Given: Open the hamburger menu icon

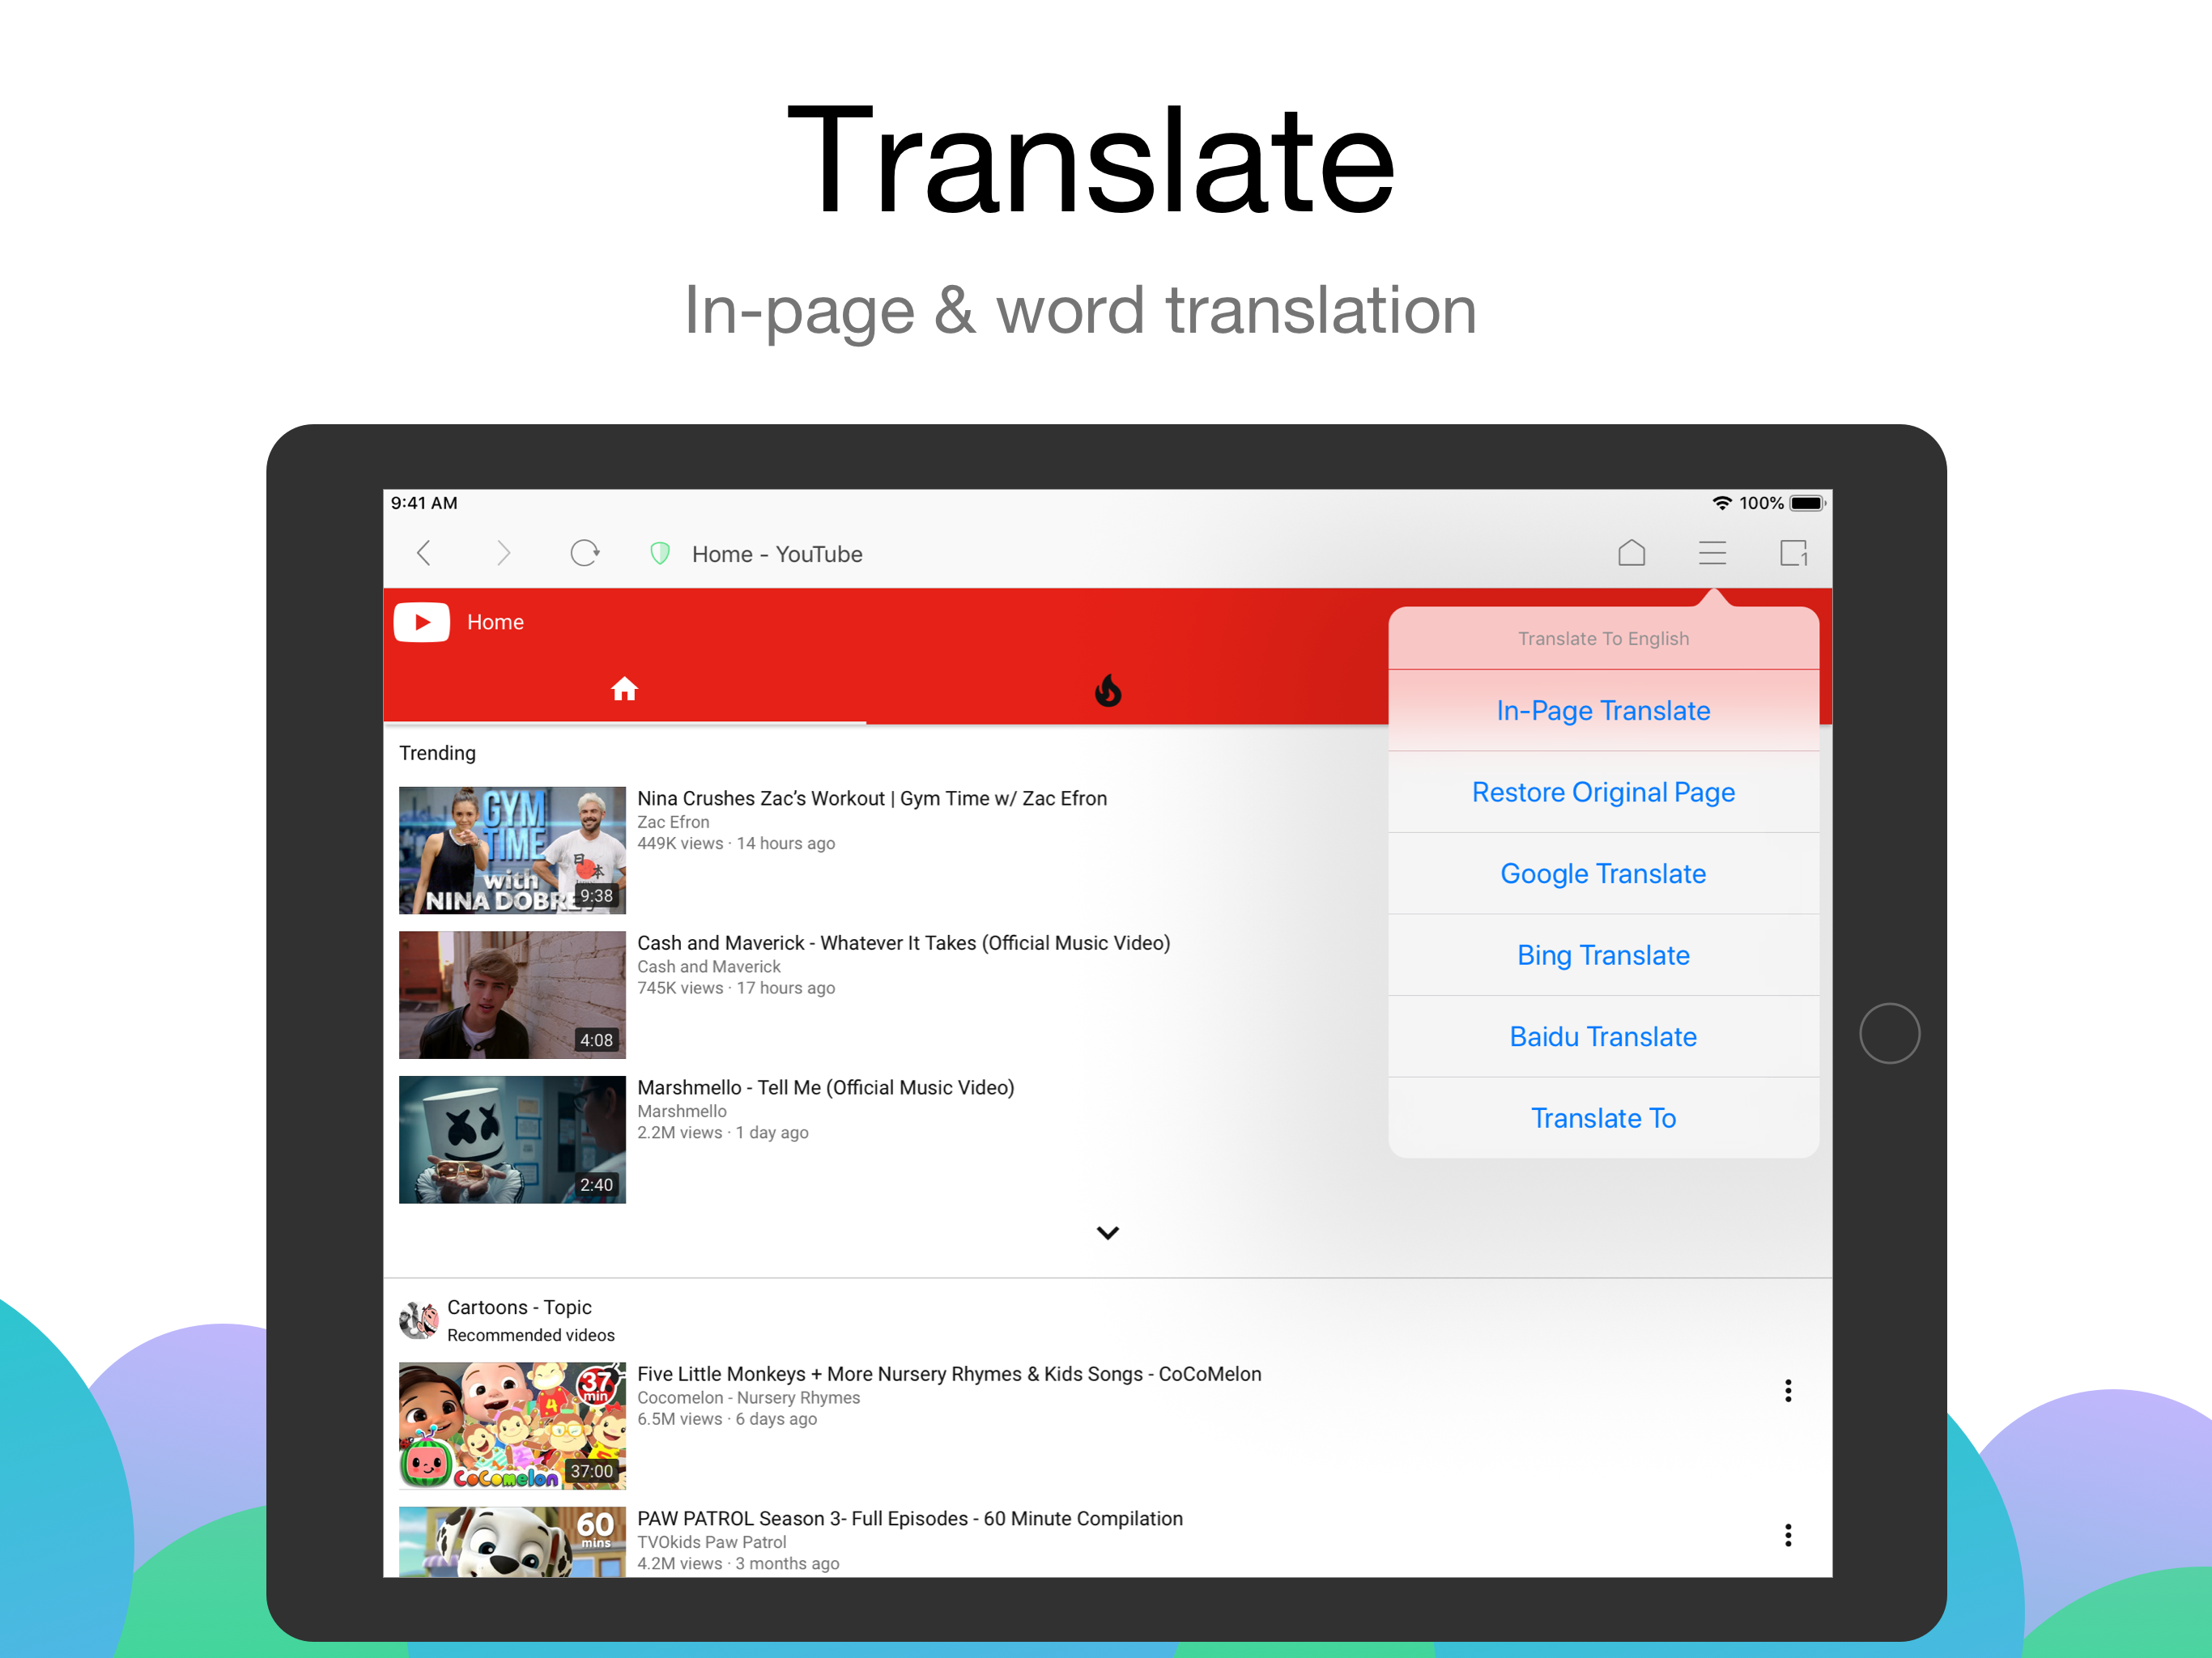Looking at the screenshot, I should (1712, 553).
